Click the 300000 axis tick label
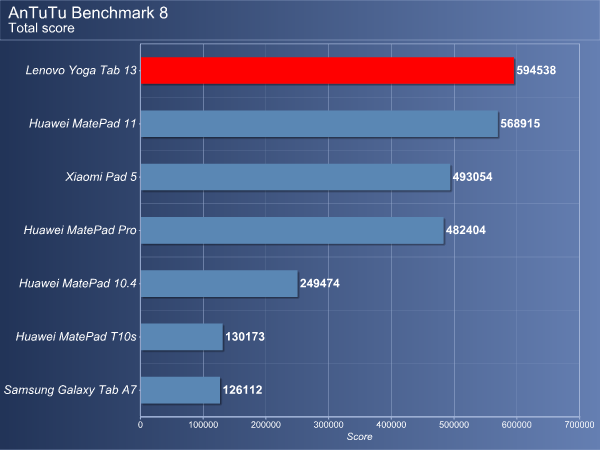 pos(328,425)
